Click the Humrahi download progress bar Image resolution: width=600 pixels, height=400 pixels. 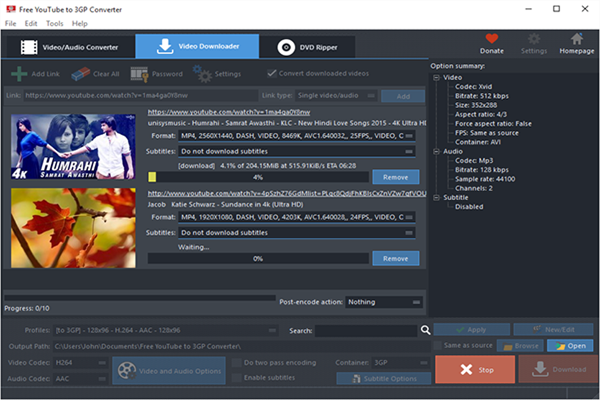pos(257,176)
